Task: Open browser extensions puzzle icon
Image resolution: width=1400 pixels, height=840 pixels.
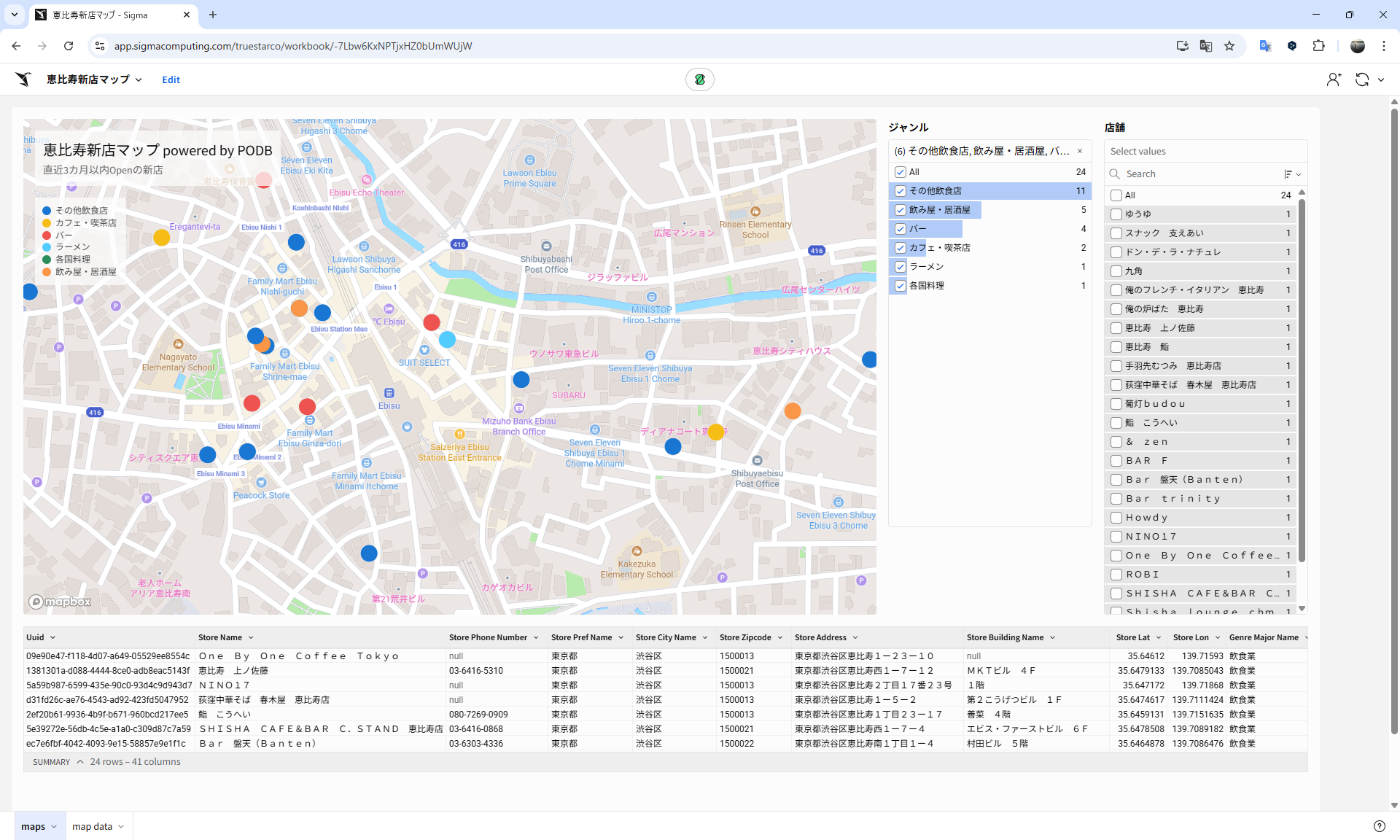Action: [x=1318, y=46]
